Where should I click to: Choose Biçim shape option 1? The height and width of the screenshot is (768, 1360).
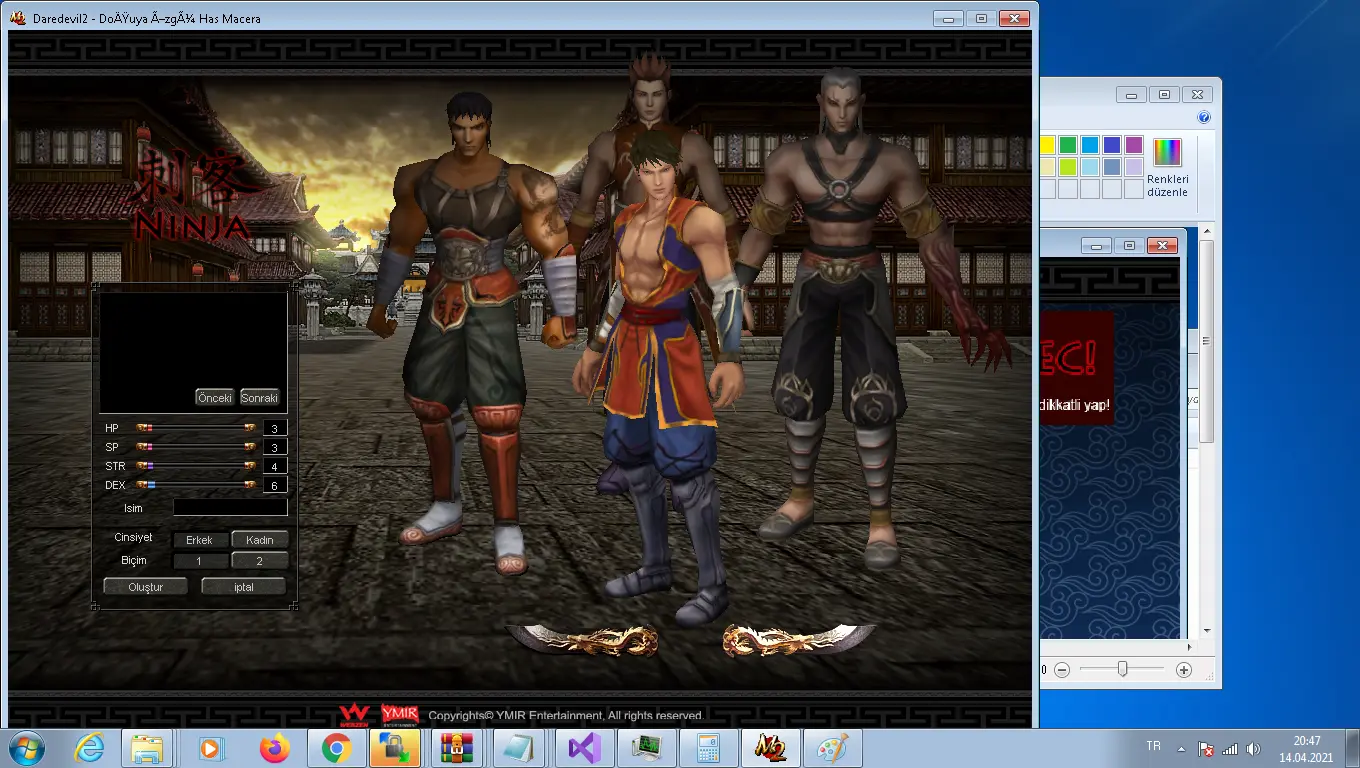(x=199, y=561)
